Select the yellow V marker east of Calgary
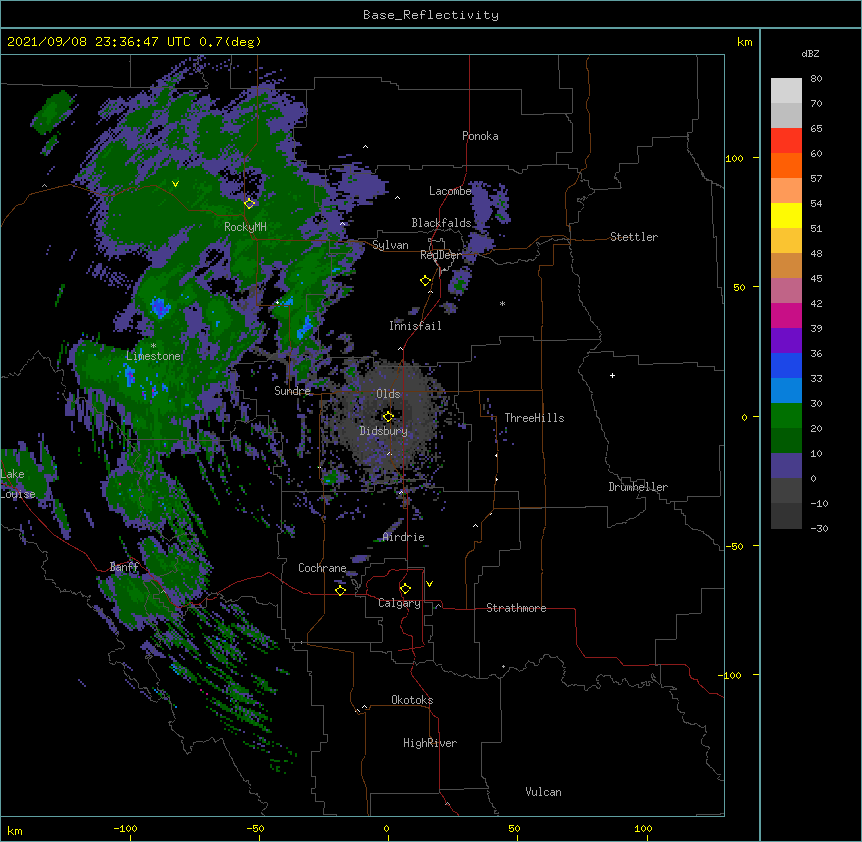The width and height of the screenshot is (862, 842). [429, 584]
